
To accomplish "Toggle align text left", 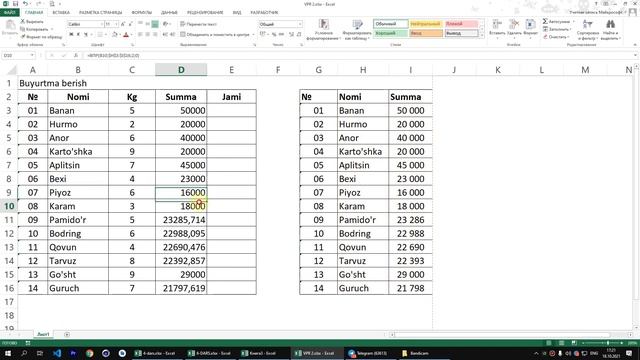I will [140, 35].
